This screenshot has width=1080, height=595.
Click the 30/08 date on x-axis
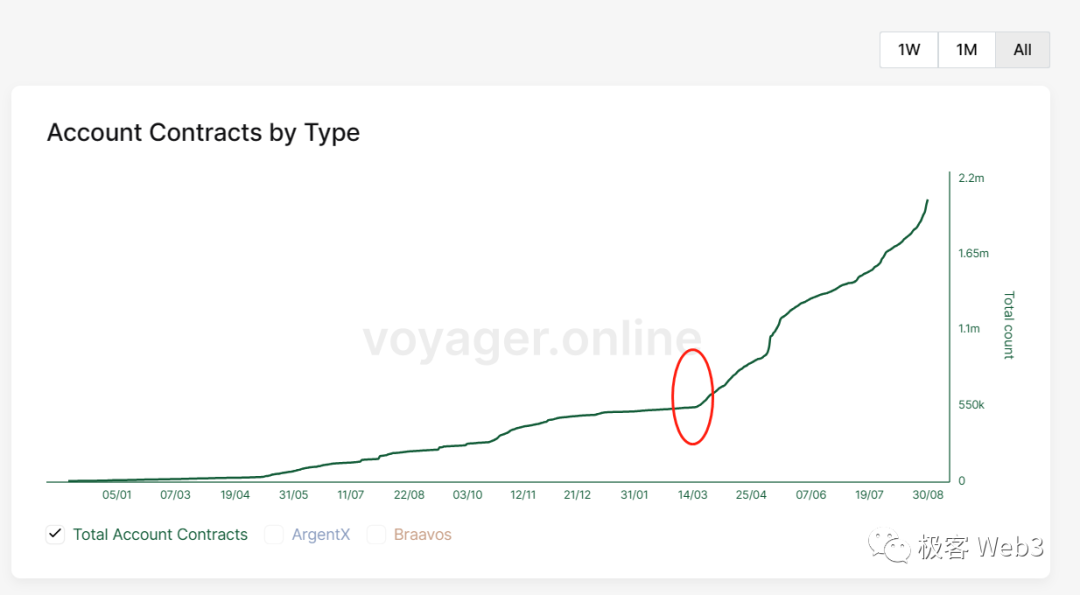coord(928,495)
